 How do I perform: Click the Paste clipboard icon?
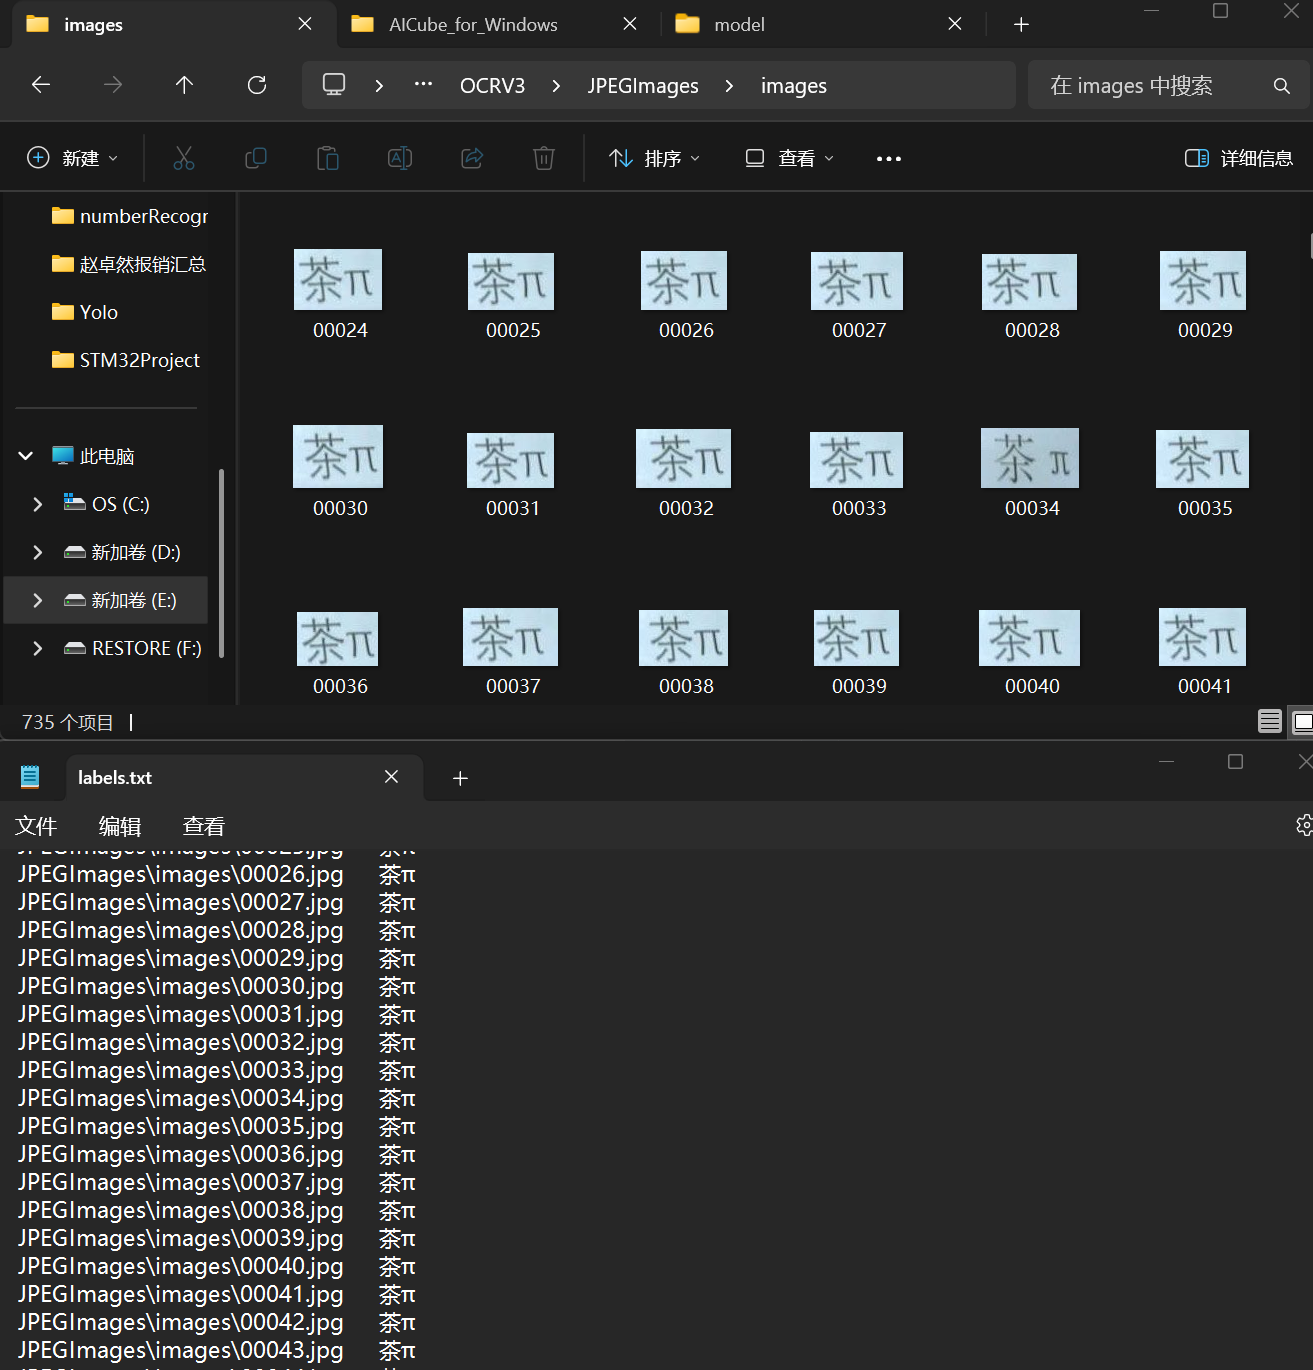tap(328, 158)
